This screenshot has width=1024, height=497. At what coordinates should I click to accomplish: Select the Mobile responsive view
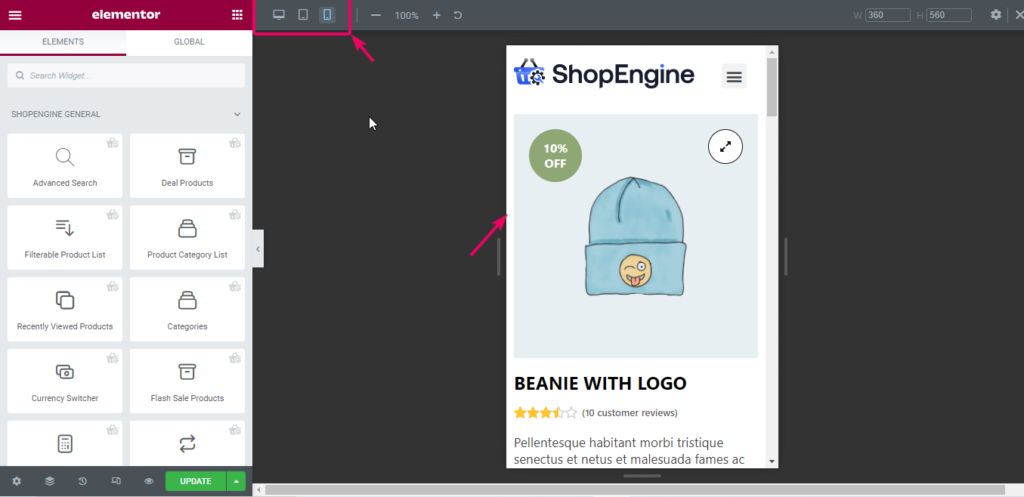point(327,15)
